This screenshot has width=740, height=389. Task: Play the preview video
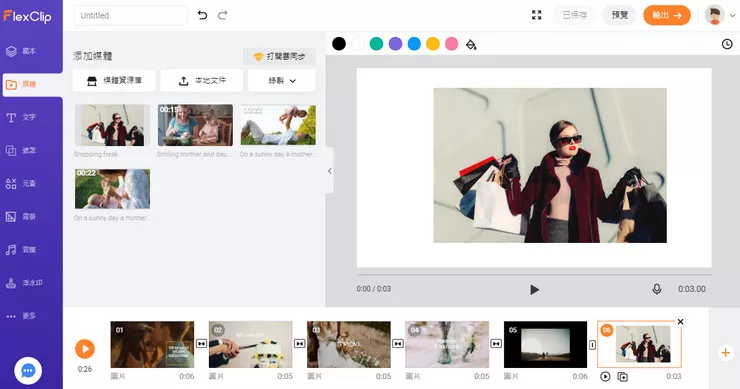coord(534,289)
